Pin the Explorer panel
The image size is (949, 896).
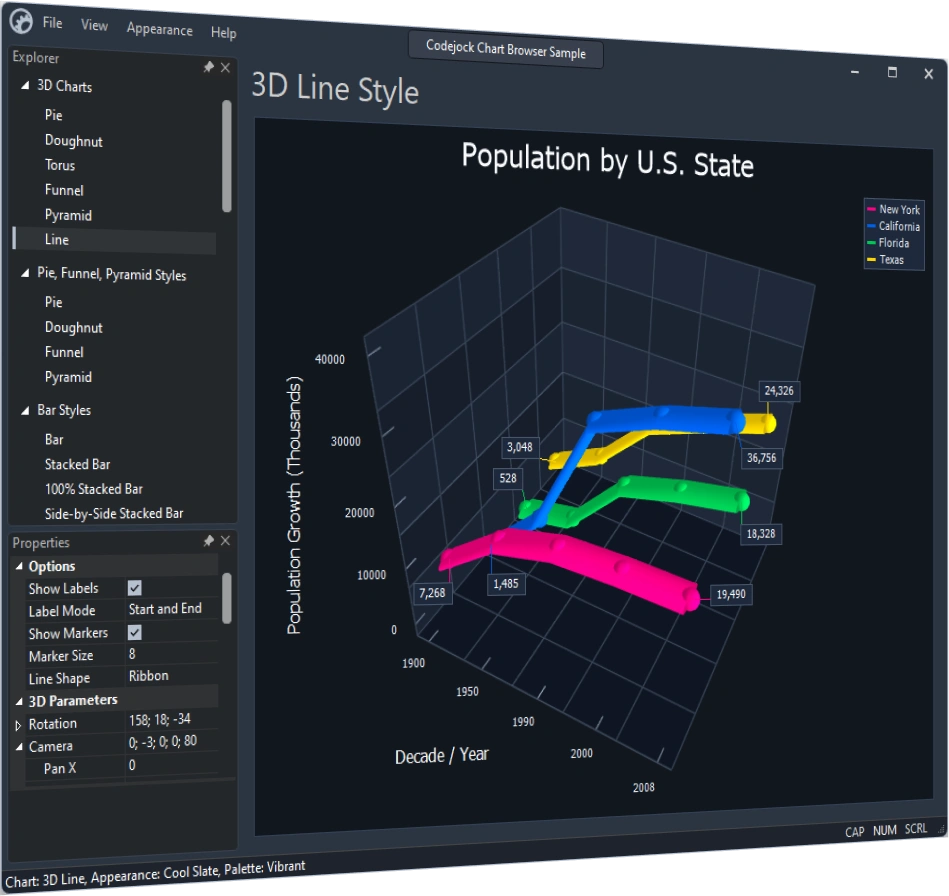209,67
